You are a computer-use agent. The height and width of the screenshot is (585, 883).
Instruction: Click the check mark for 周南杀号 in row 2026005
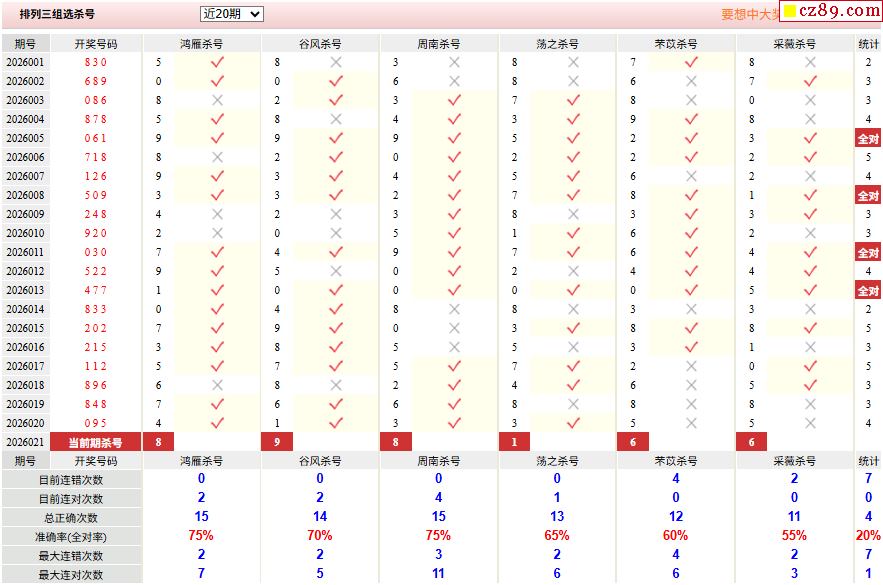click(454, 138)
